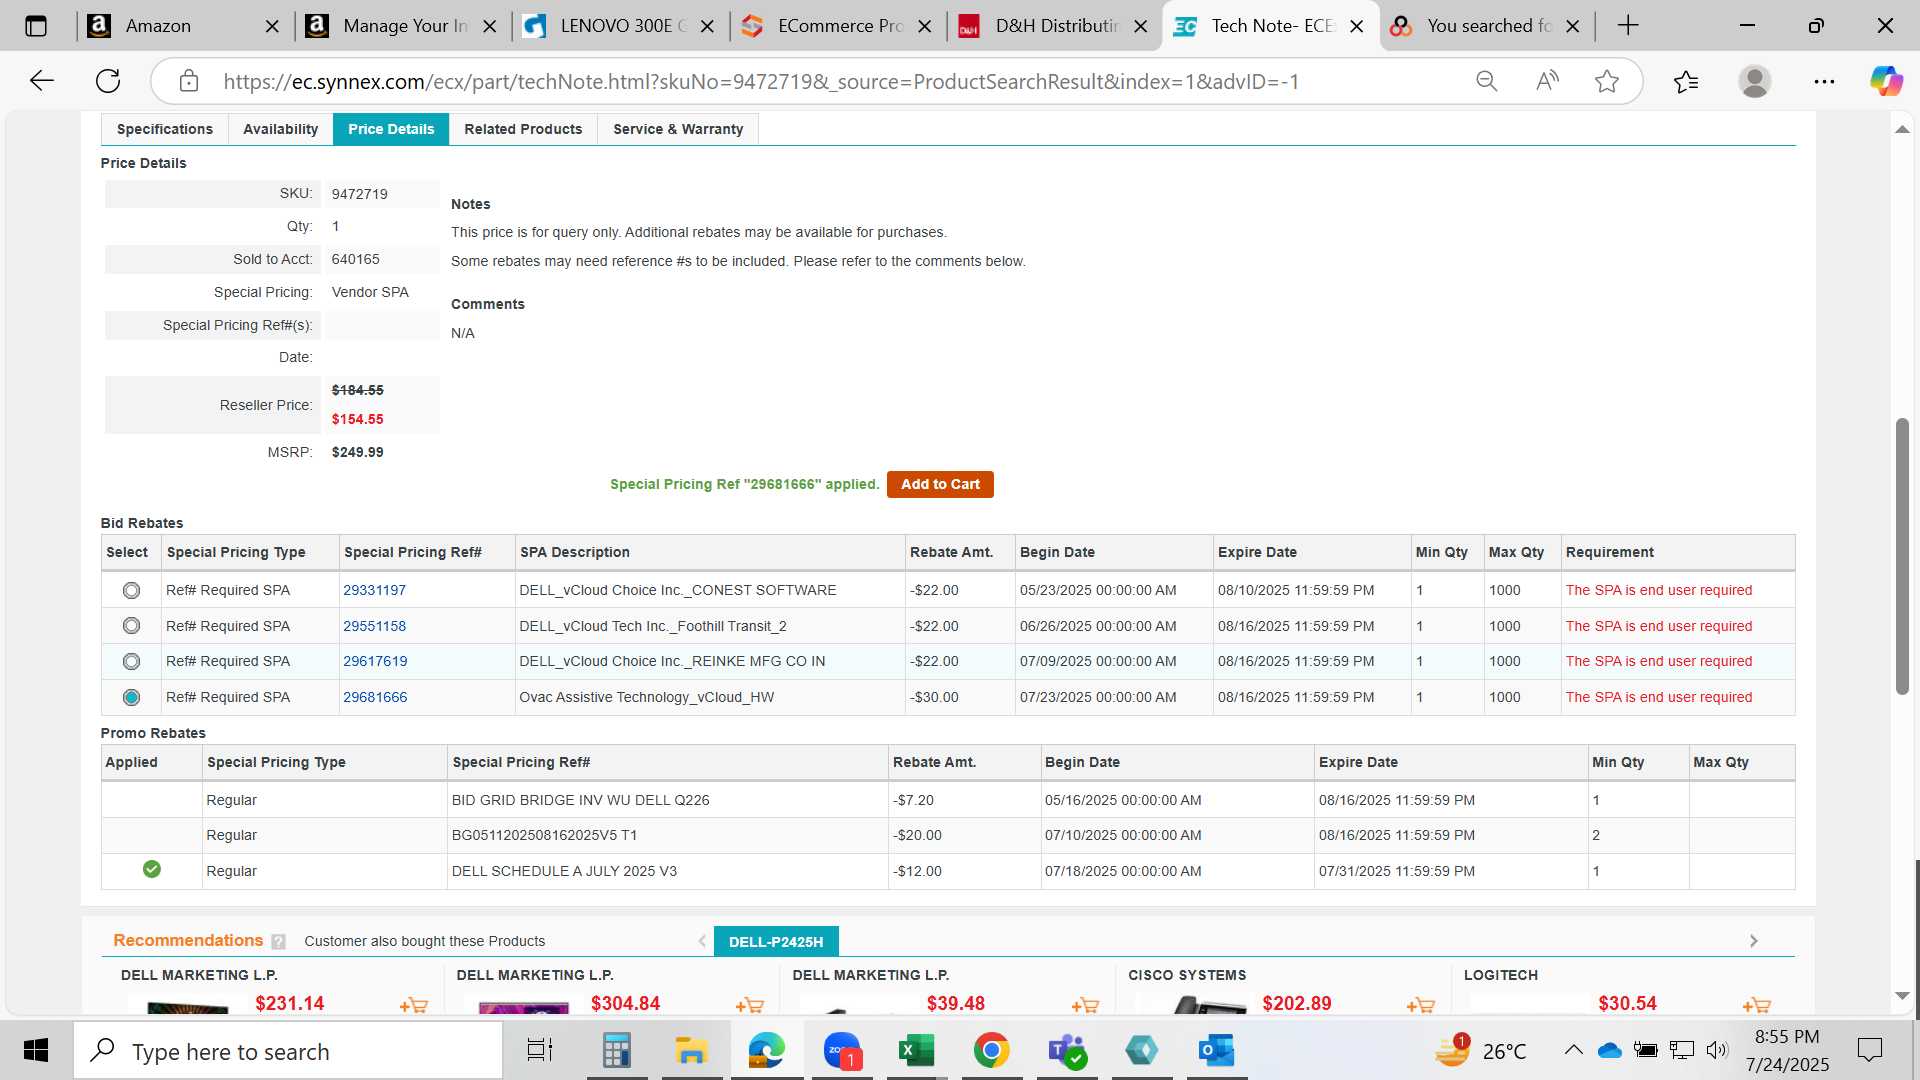The height and width of the screenshot is (1080, 1920).
Task: Open Calculator from the taskbar
Action: [x=616, y=1050]
